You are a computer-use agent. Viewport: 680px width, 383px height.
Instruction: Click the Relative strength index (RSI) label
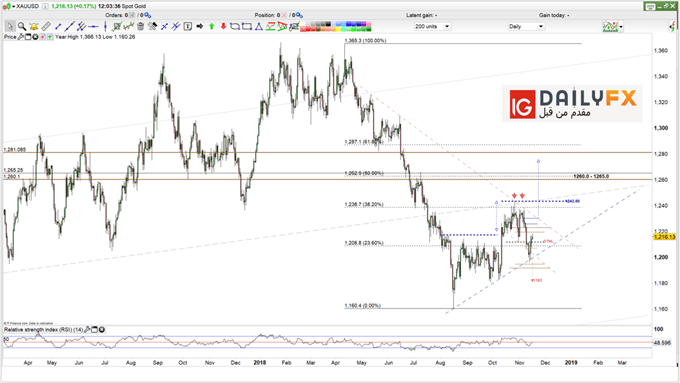(43, 330)
